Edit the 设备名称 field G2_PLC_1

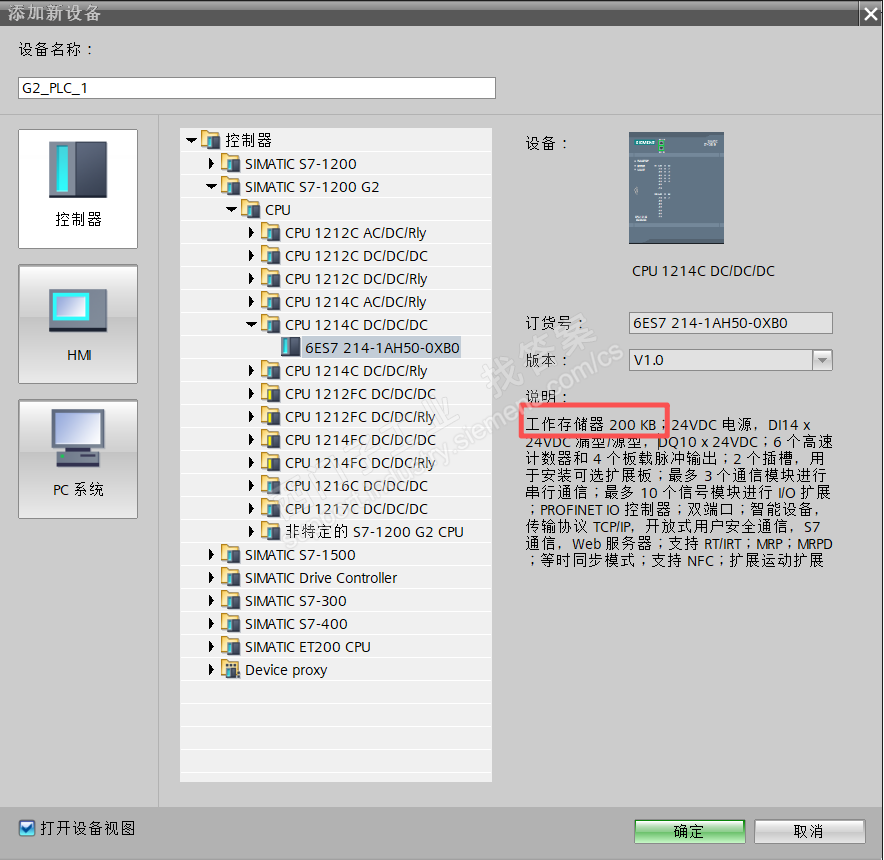257,88
